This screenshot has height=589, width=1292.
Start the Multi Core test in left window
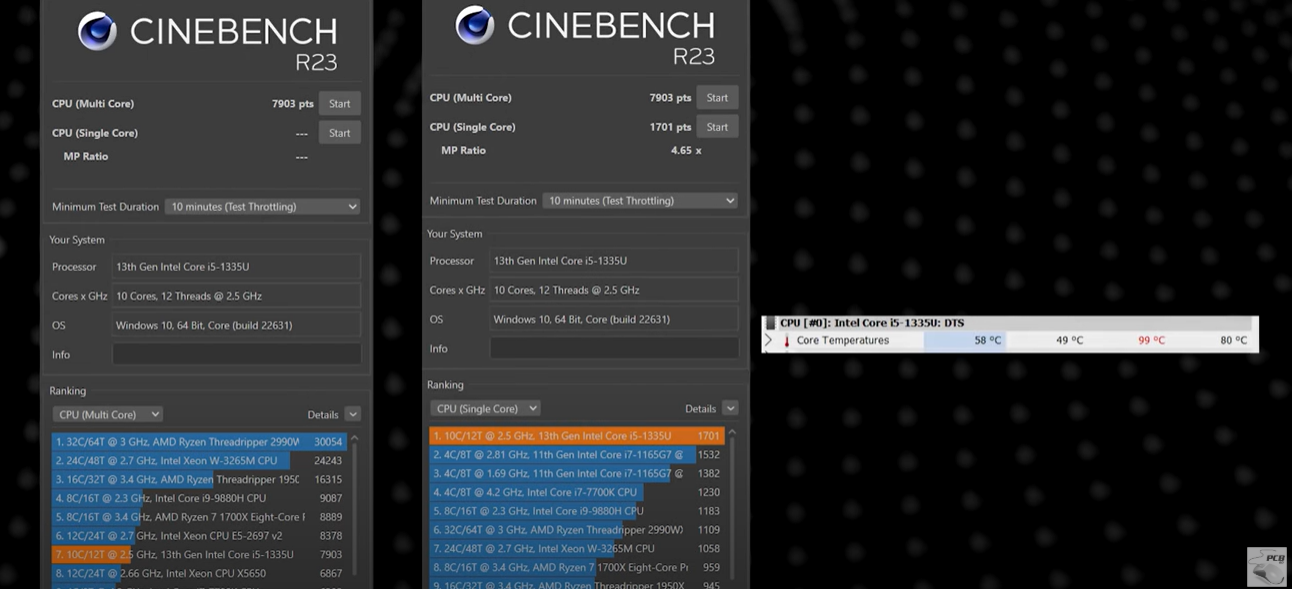point(340,104)
